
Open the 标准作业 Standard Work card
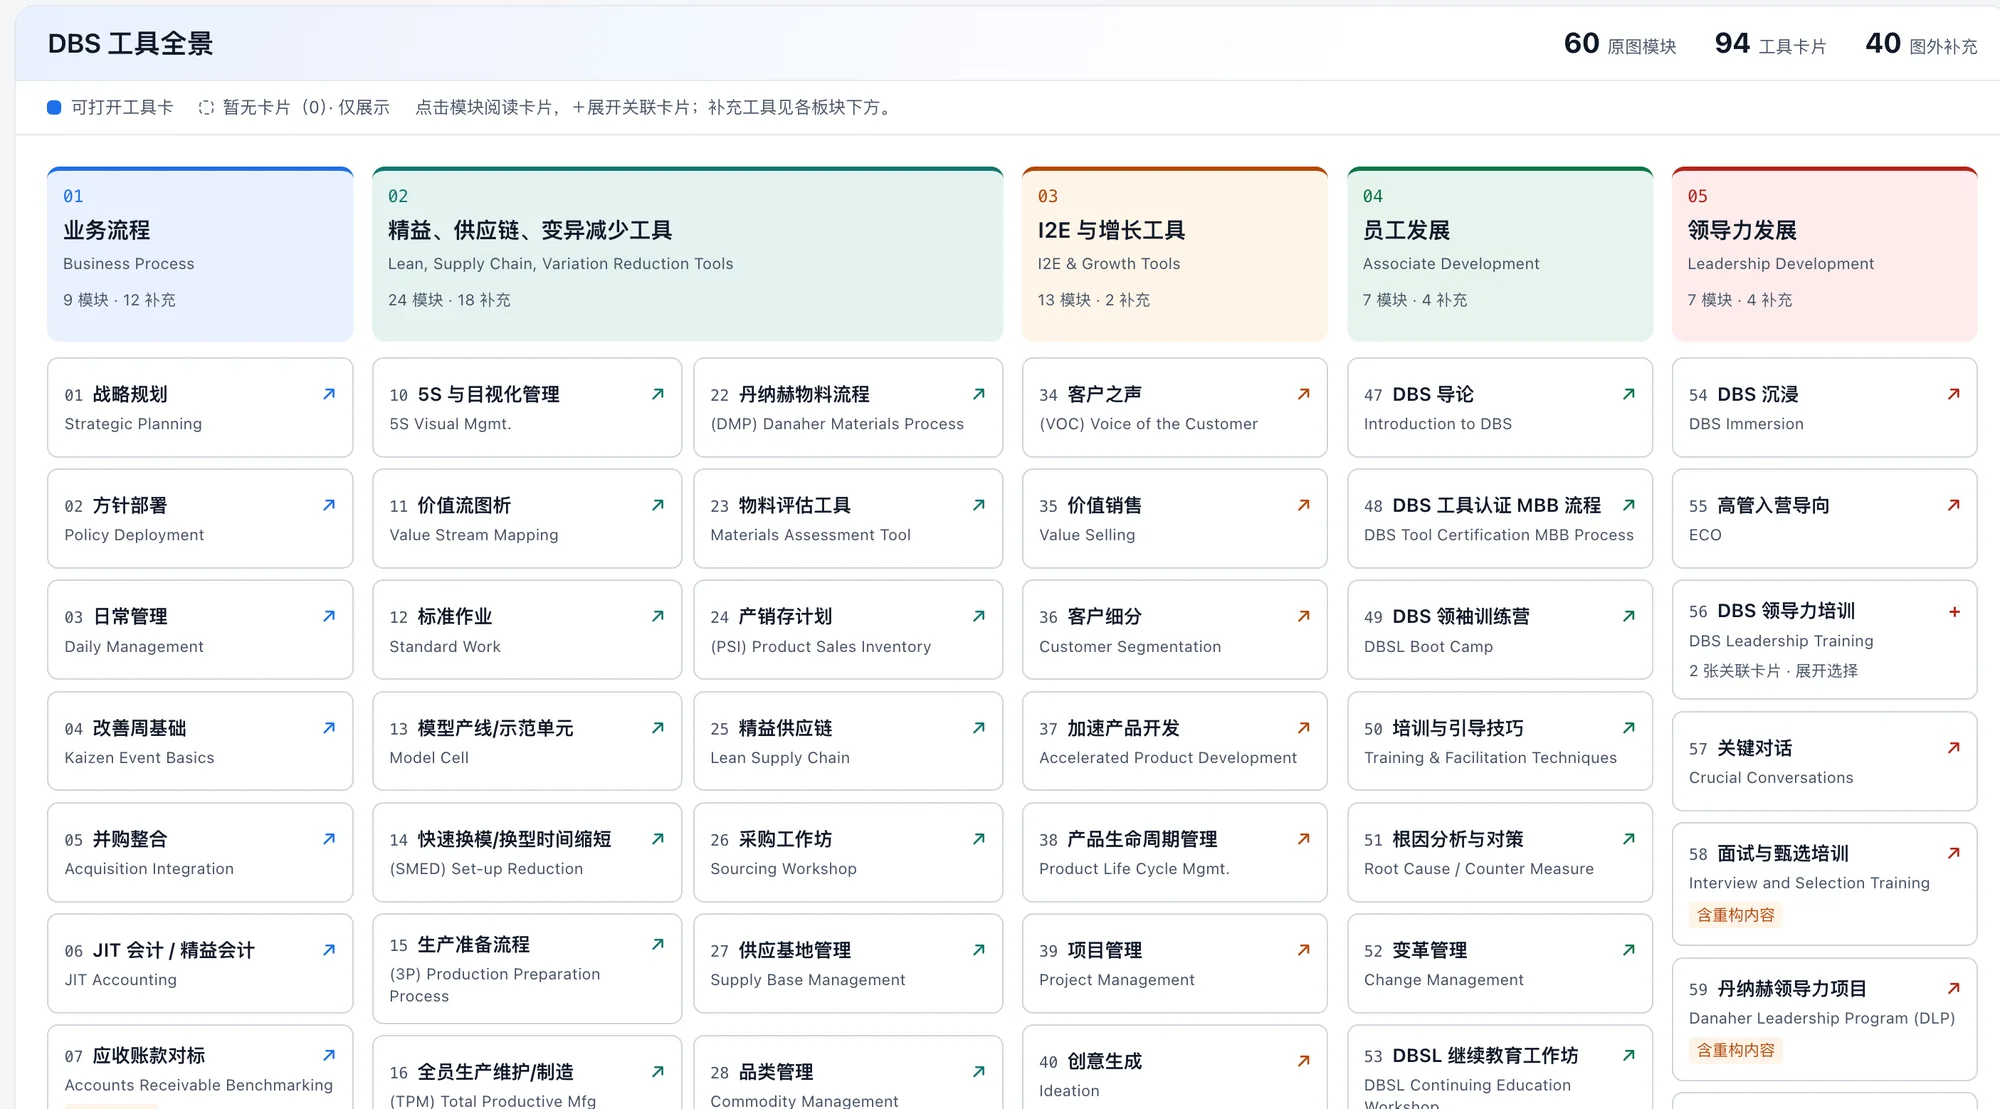pos(527,630)
